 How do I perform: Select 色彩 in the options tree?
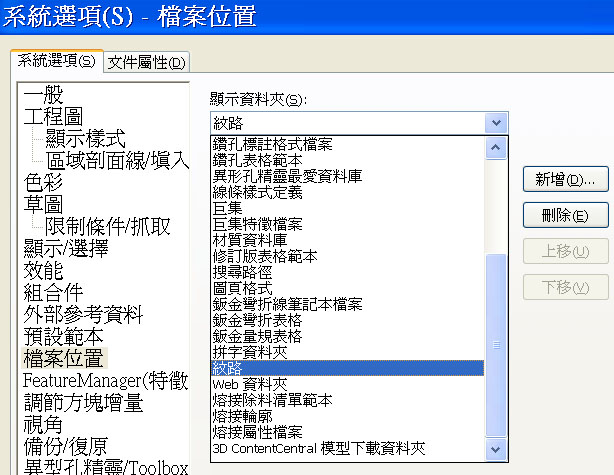(x=43, y=182)
